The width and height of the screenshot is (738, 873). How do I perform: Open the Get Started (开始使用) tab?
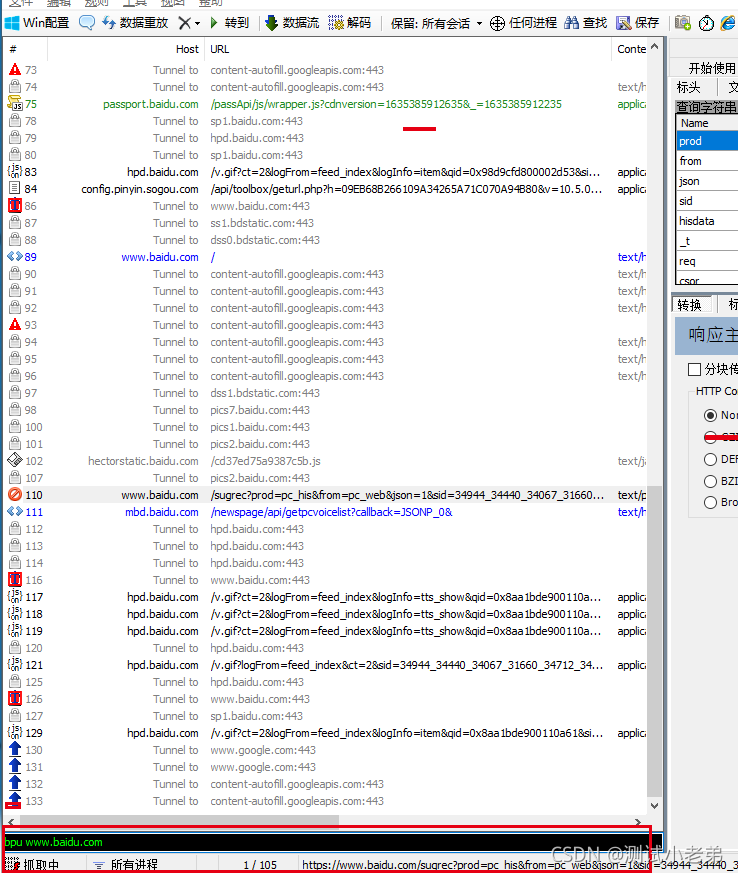click(711, 68)
